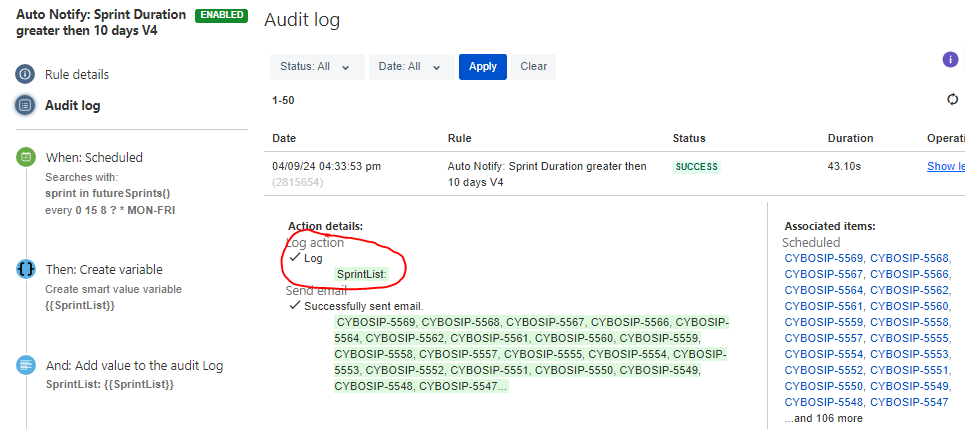The image size is (965, 429).
Task: Click the rule title Auto Notify: Sprint Duration
Action: (x=101, y=22)
